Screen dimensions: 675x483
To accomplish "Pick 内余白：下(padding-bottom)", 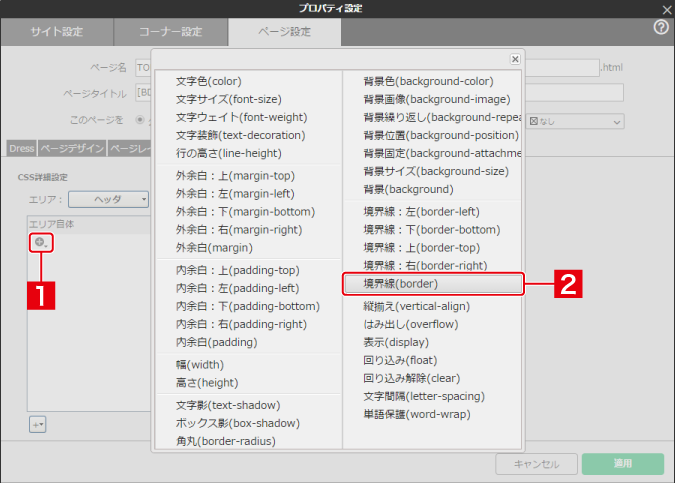I will click(249, 306).
